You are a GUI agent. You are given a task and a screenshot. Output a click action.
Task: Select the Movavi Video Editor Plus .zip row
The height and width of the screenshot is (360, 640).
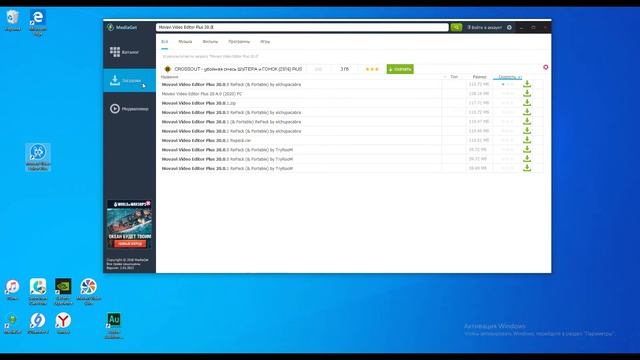tap(198, 103)
